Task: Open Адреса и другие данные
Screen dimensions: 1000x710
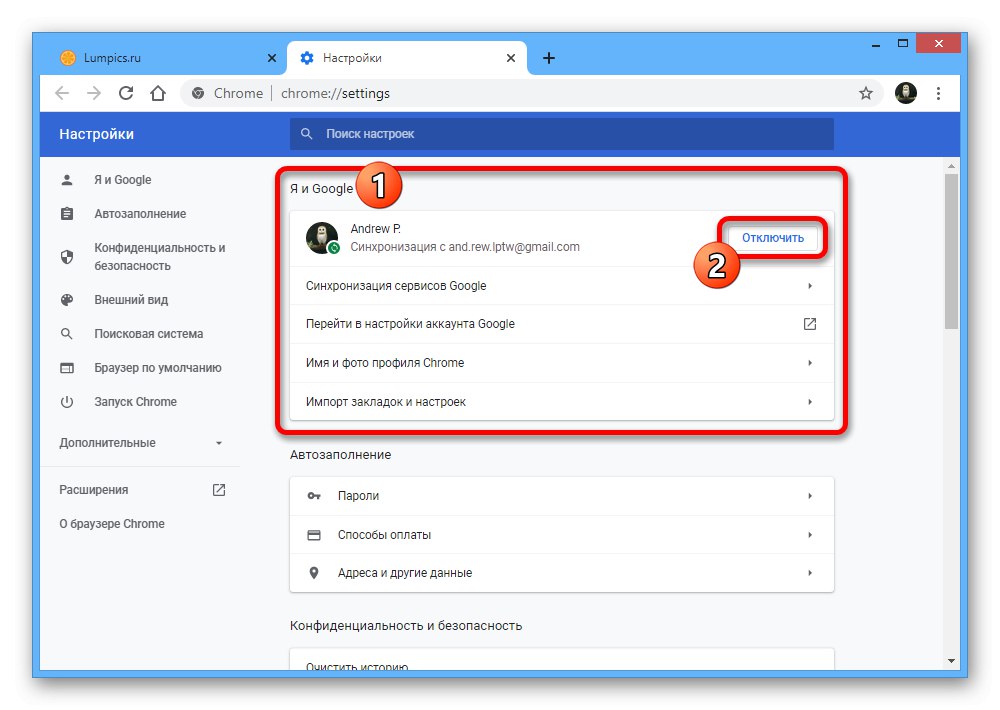Action: [x=562, y=573]
